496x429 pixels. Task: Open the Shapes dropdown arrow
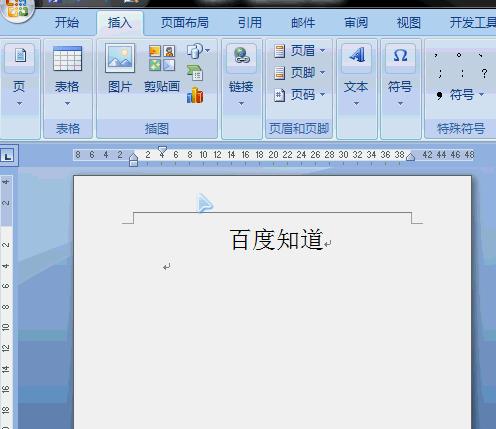(x=208, y=51)
